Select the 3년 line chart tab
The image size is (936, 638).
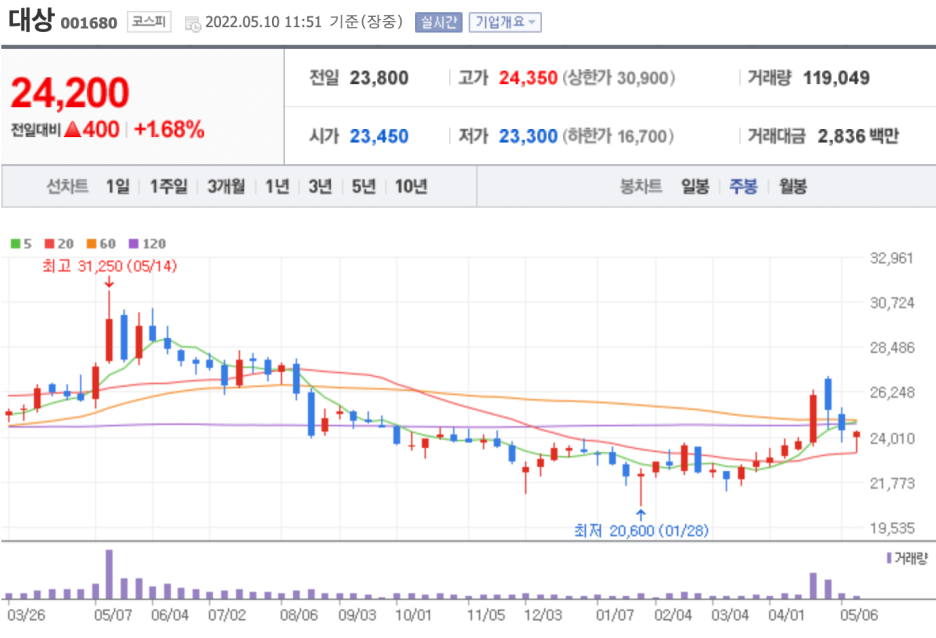tap(320, 186)
